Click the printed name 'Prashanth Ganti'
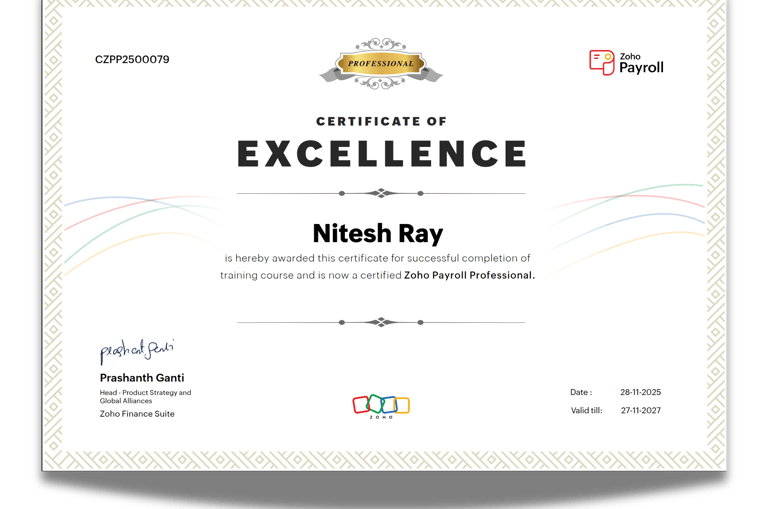This screenshot has height=509, width=768. coord(142,378)
